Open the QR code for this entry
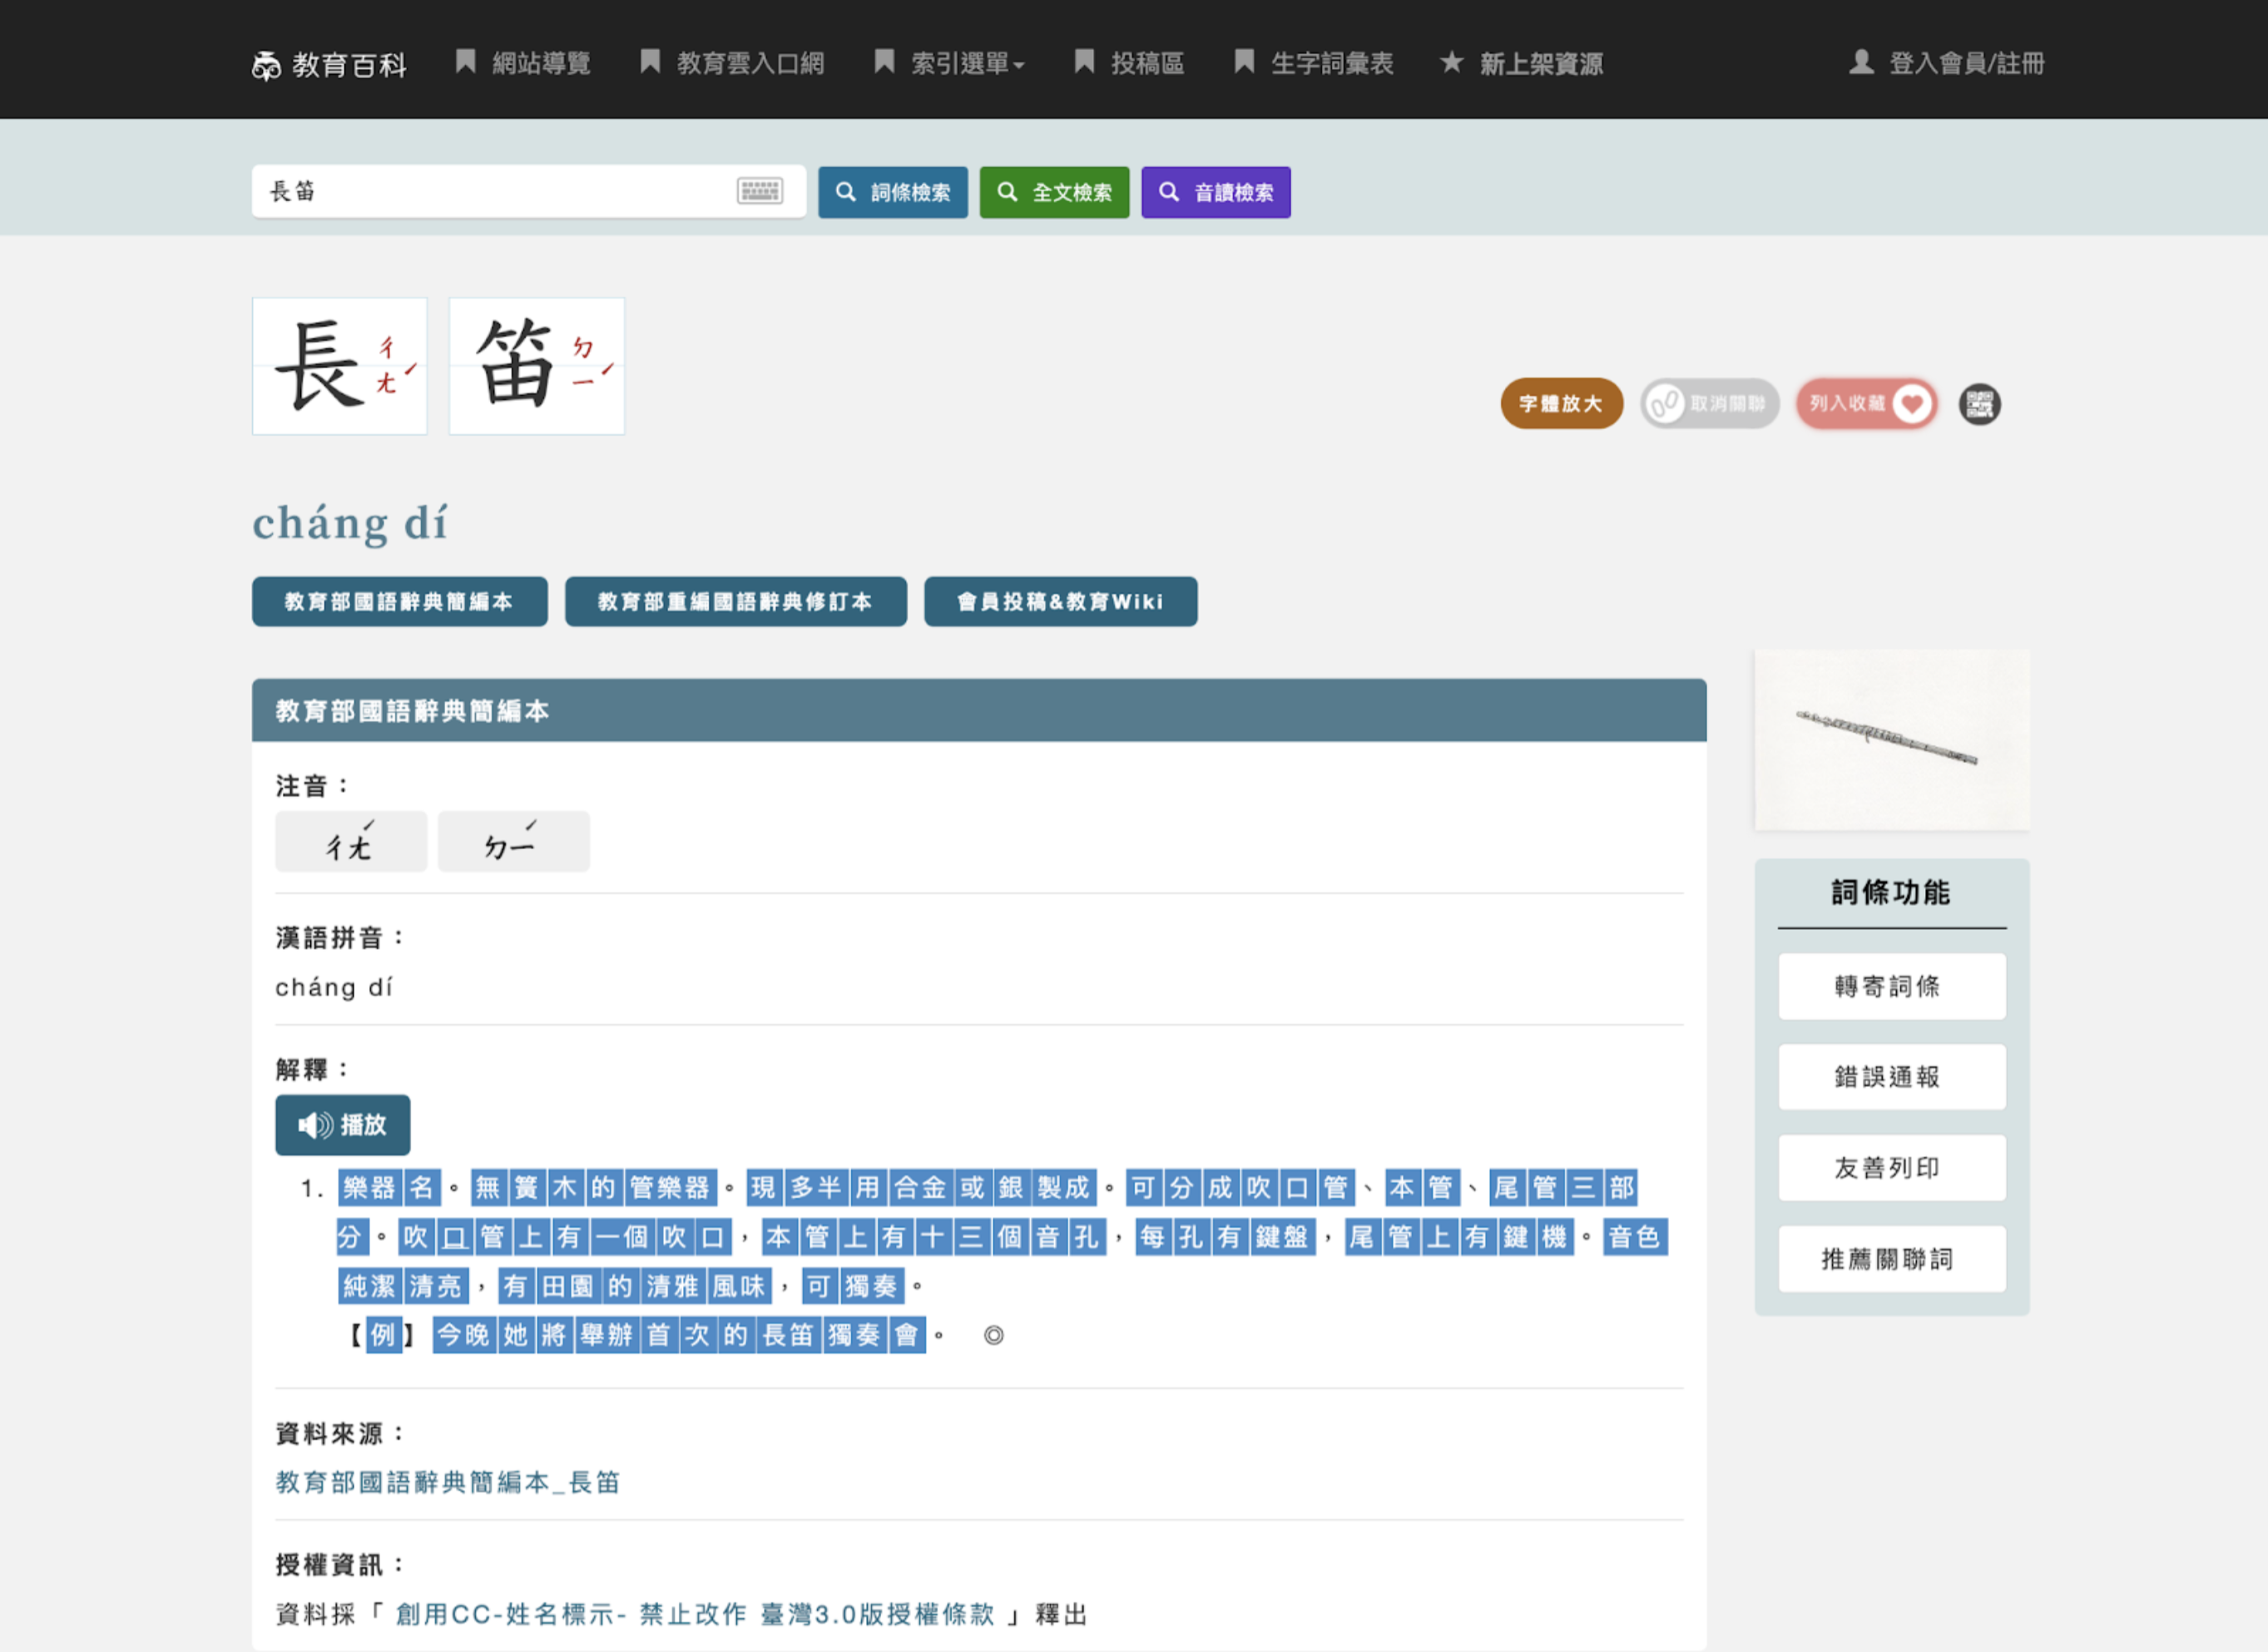 coord(1979,404)
